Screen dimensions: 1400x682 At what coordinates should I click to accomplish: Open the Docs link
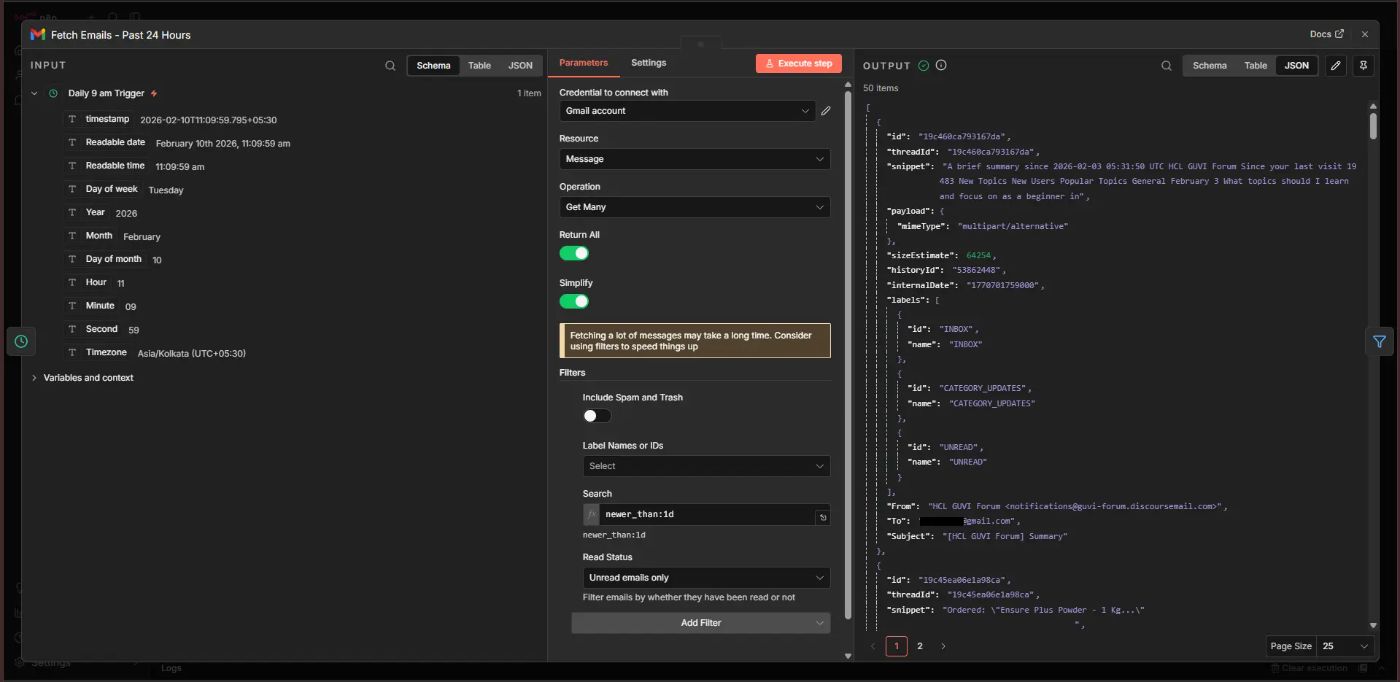(x=1326, y=34)
